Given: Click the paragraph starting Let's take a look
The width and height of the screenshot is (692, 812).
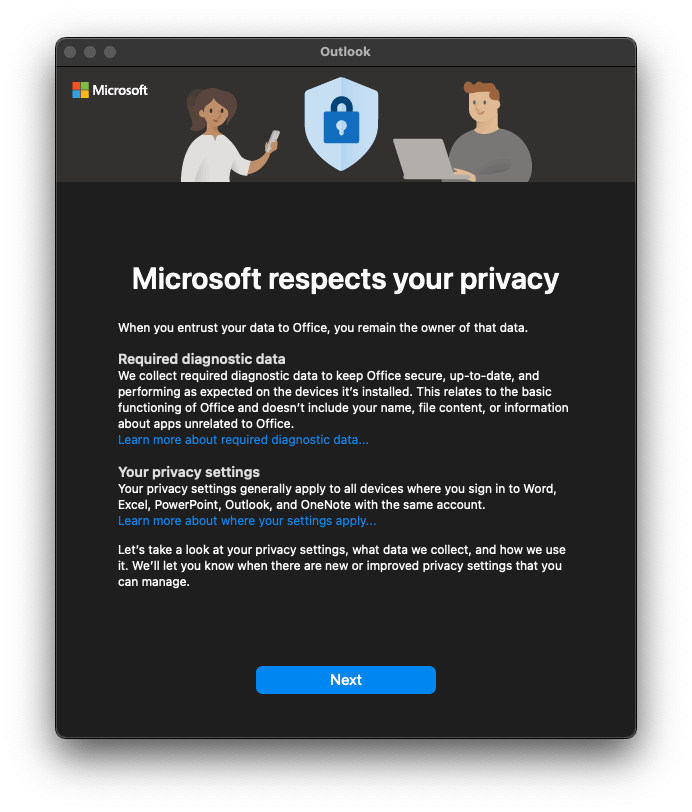Looking at the screenshot, I should 342,566.
